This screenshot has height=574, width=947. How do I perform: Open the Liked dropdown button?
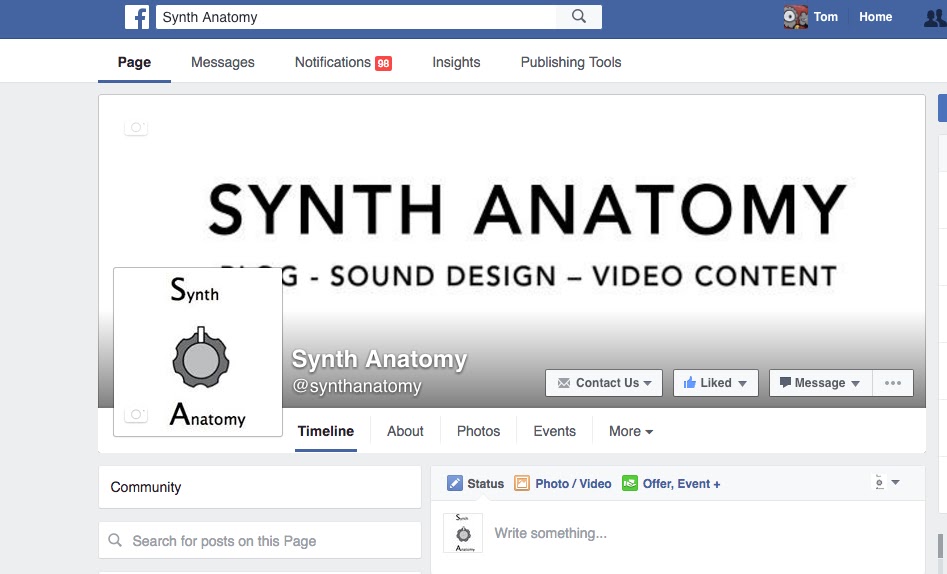point(716,383)
